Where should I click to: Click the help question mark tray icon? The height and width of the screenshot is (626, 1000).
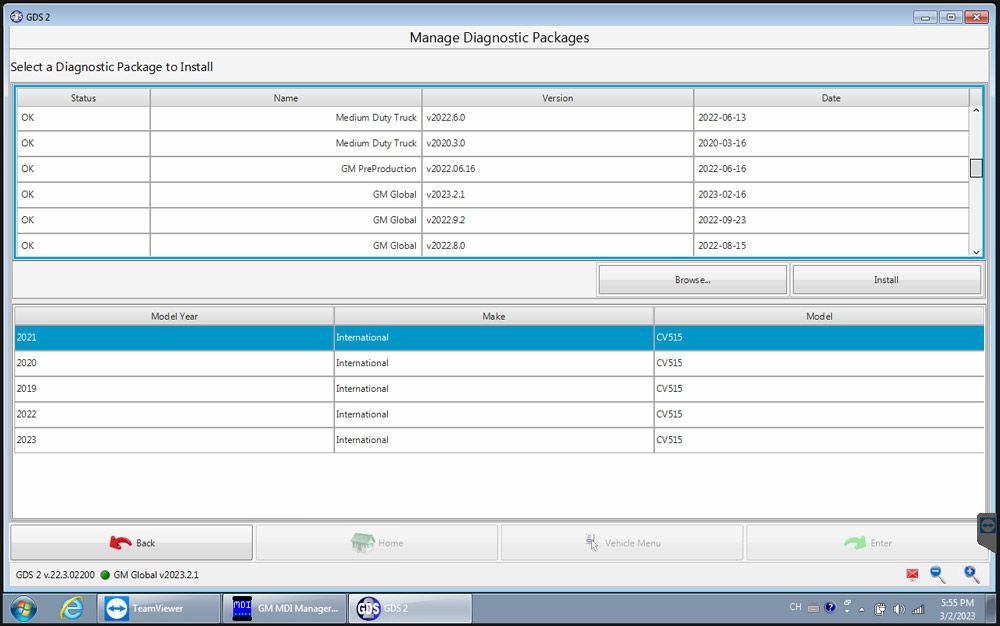830,608
